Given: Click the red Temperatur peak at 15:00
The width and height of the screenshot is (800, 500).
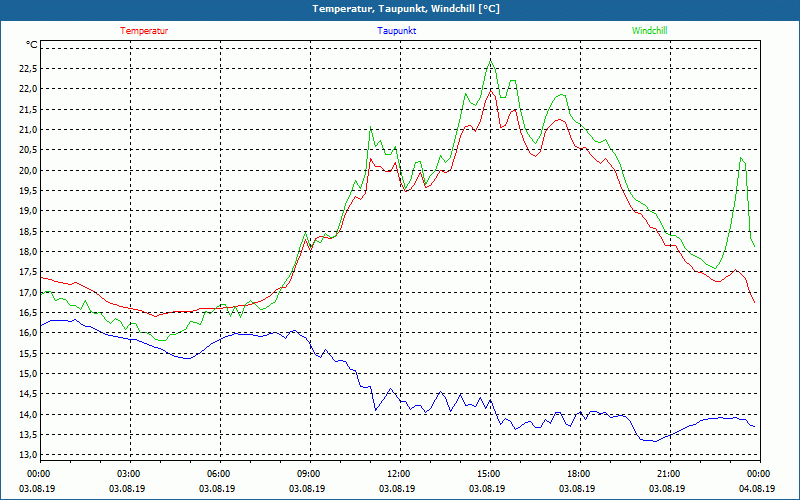Looking at the screenshot, I should [491, 90].
